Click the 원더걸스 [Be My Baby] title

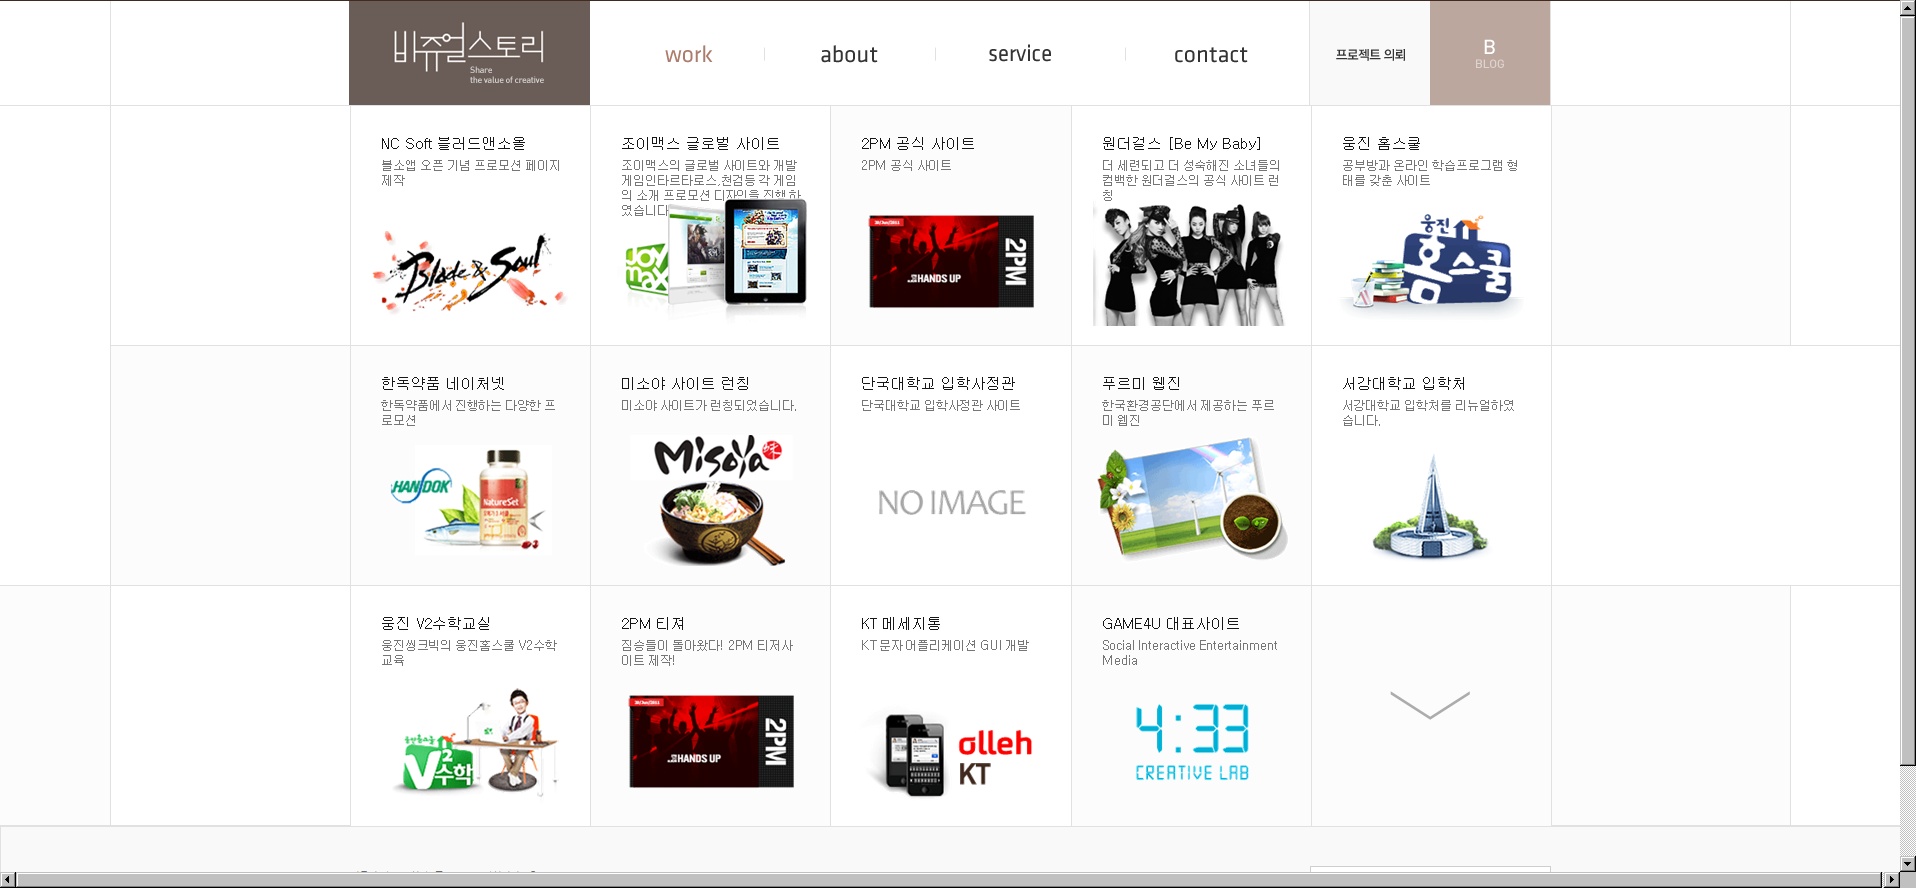click(1181, 144)
